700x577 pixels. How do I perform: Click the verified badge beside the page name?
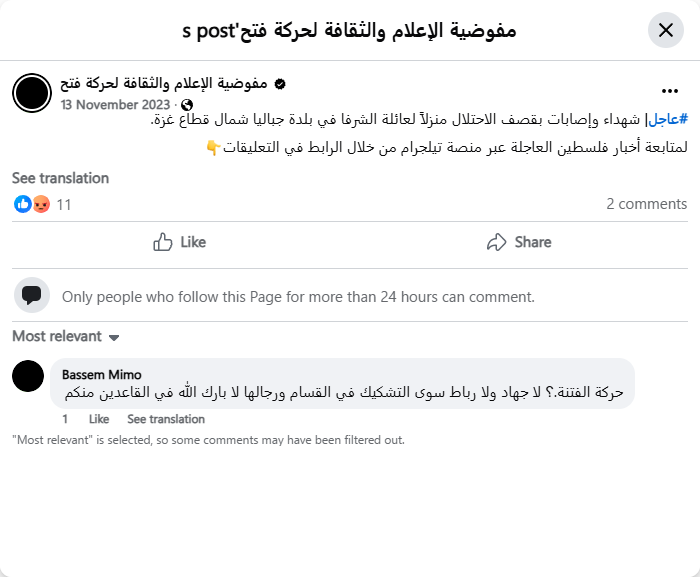click(x=281, y=82)
